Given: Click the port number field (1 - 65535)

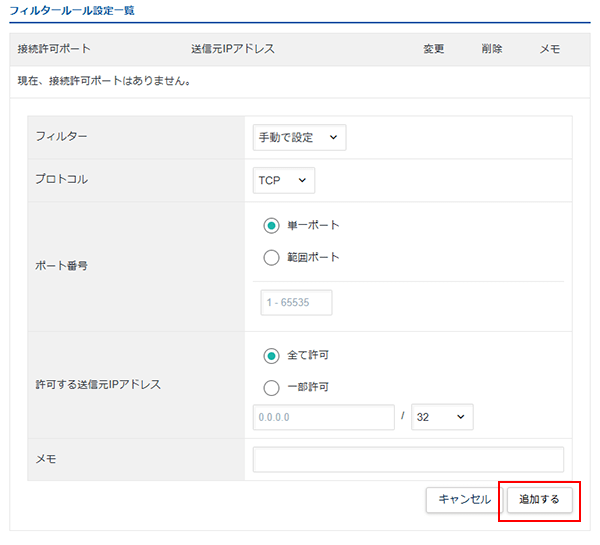Looking at the screenshot, I should [296, 303].
